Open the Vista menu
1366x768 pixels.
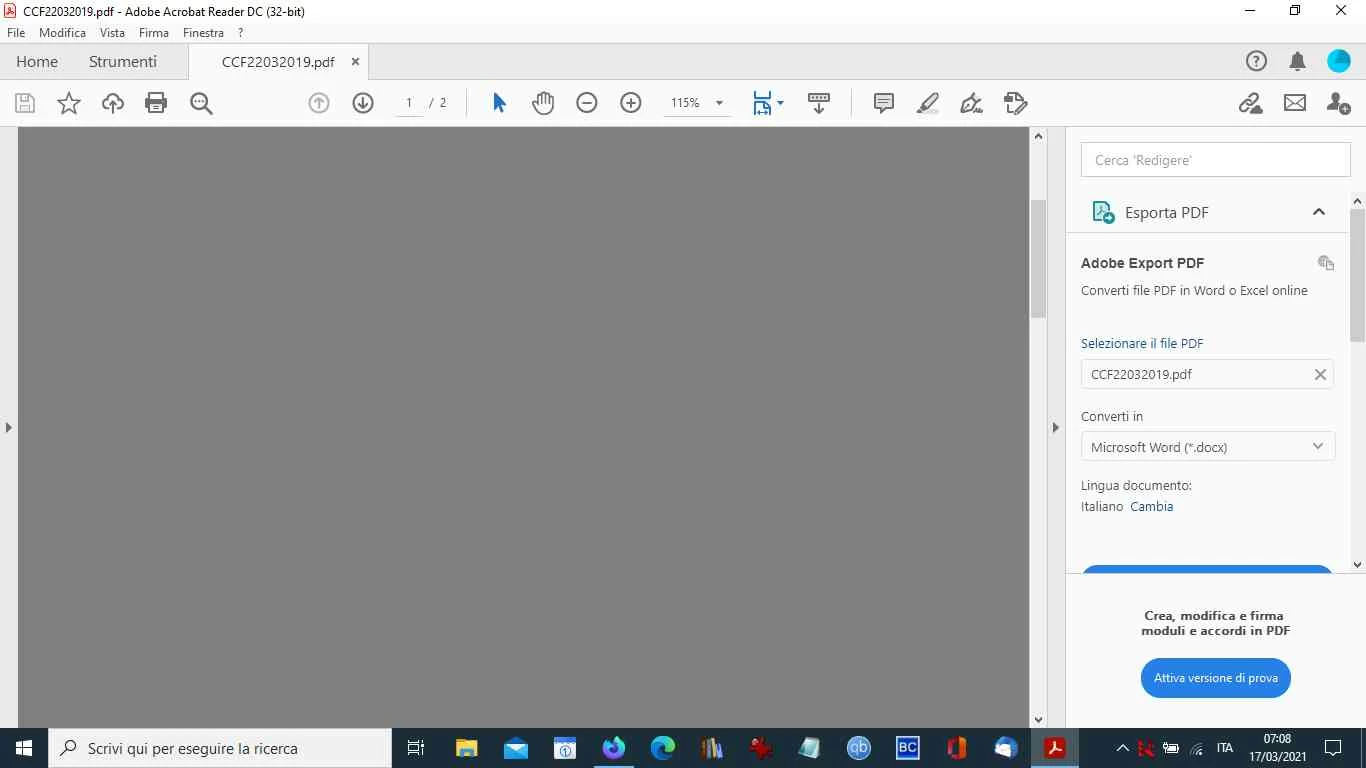coord(112,33)
